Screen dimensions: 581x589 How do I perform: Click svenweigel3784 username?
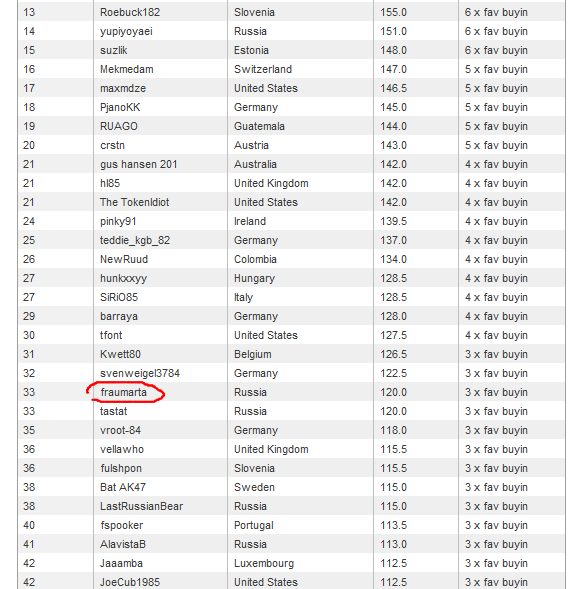pos(140,373)
